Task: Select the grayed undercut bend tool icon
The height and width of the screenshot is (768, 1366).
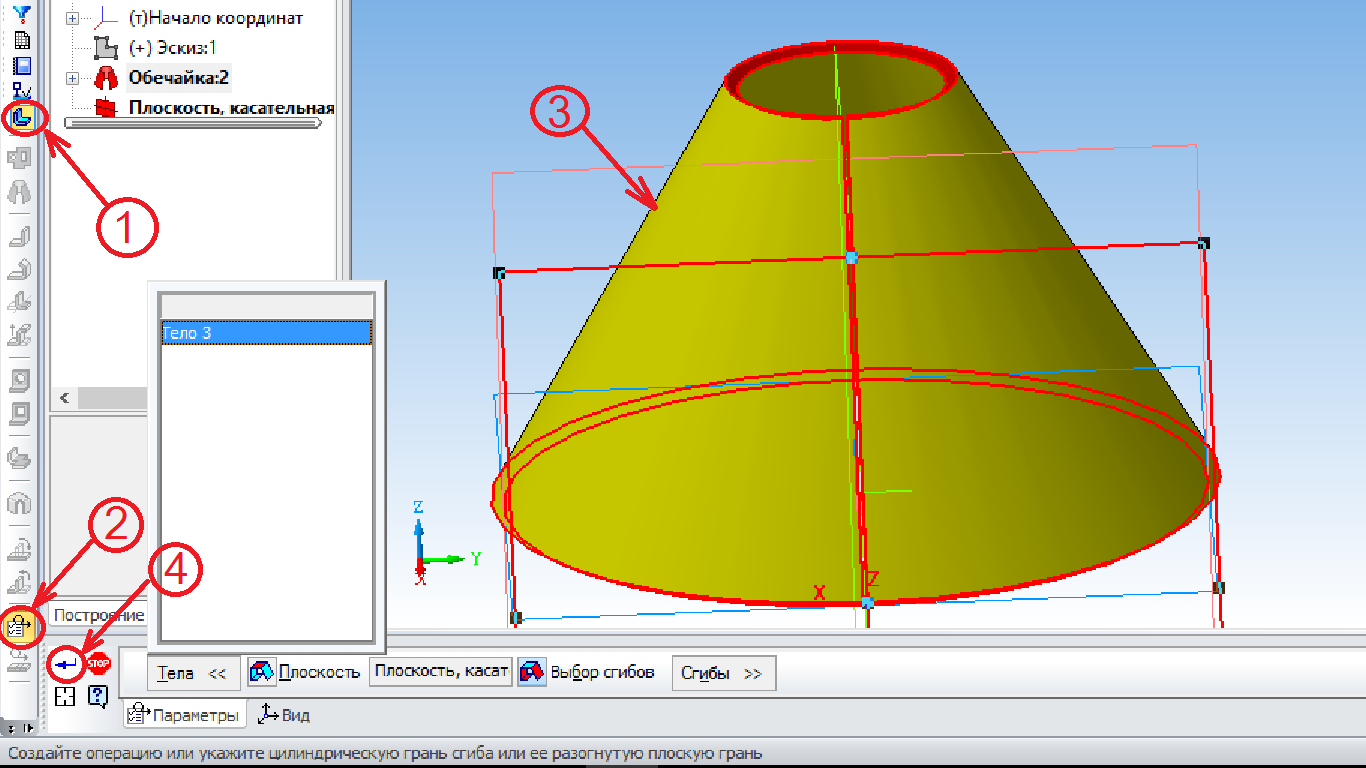Action: (x=19, y=335)
